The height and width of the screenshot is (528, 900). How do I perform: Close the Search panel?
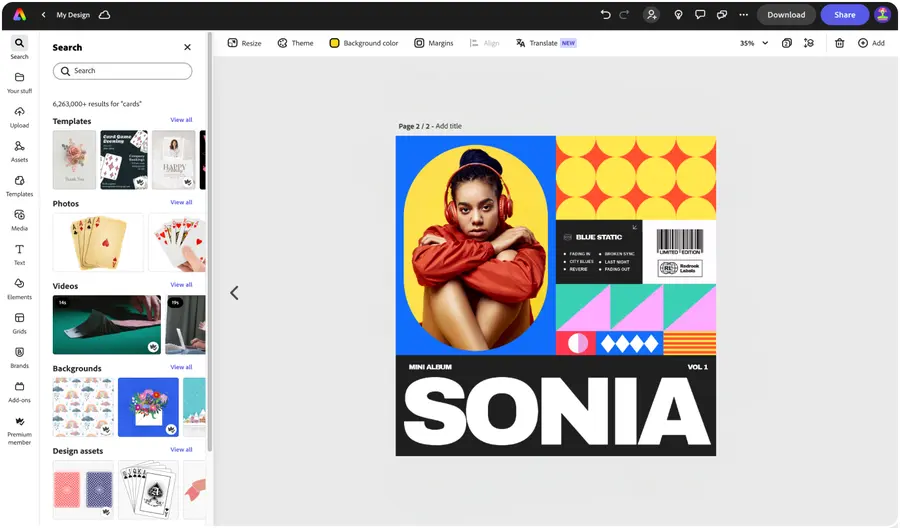pyautogui.click(x=187, y=47)
